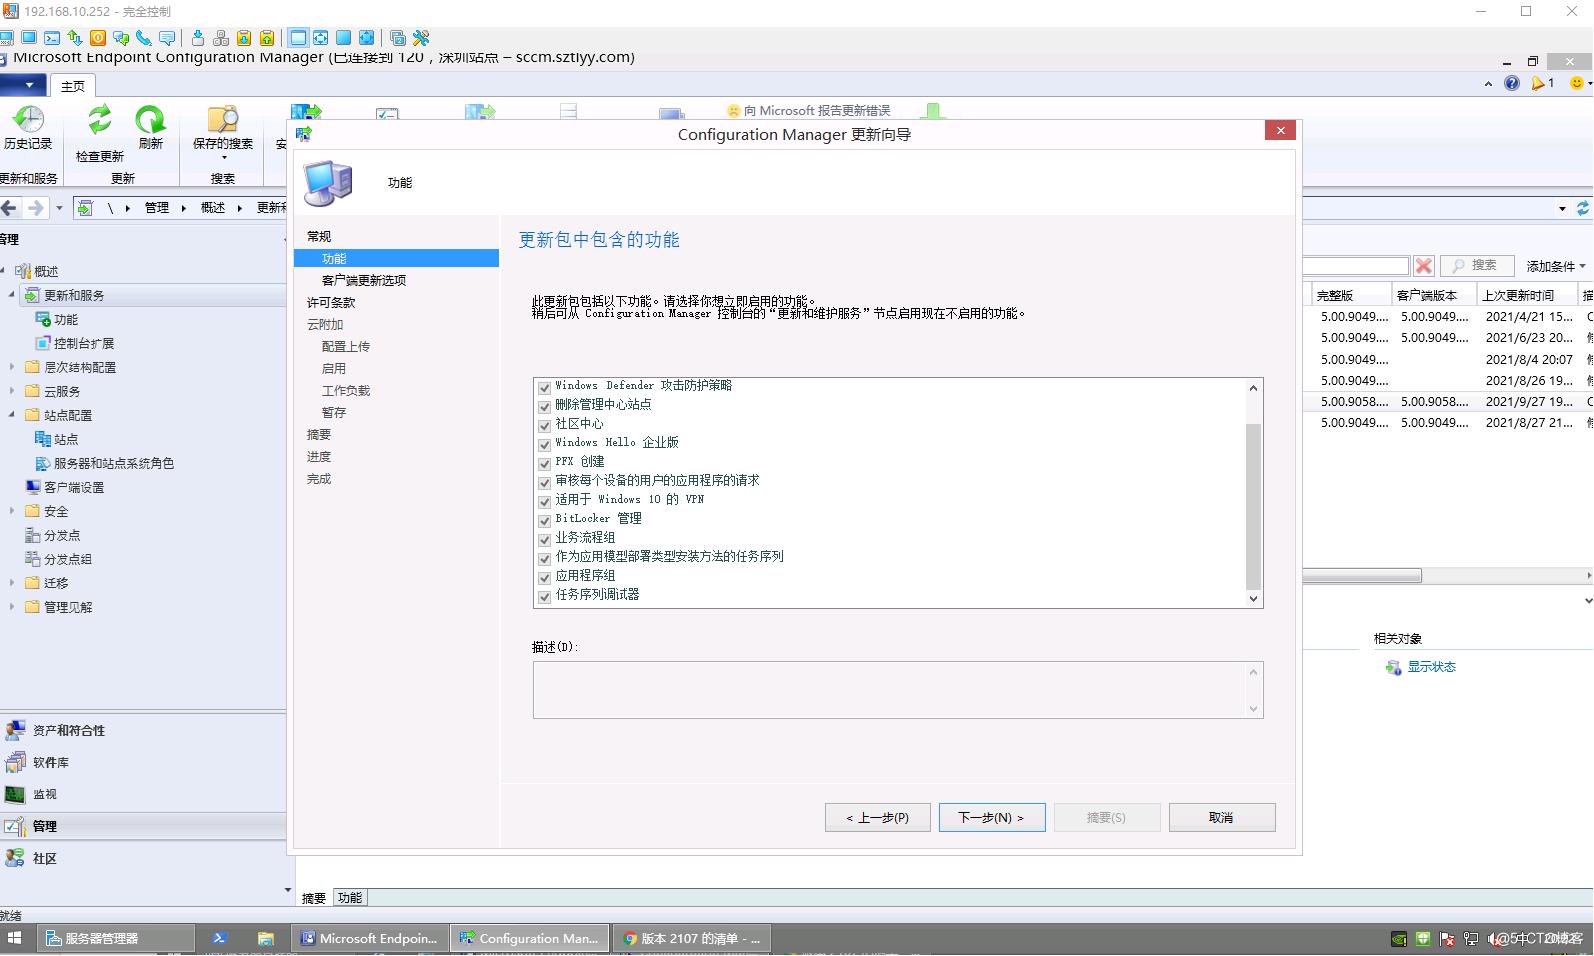
Task: Click 下一步(N) button
Action: click(992, 818)
